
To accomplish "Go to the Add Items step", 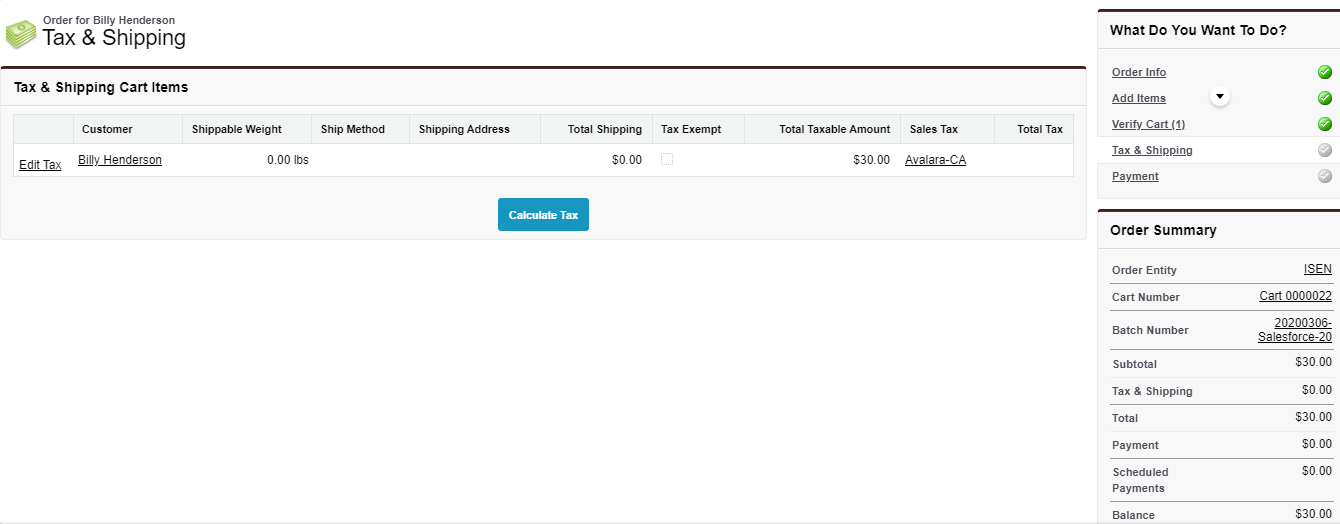I will (x=1138, y=98).
